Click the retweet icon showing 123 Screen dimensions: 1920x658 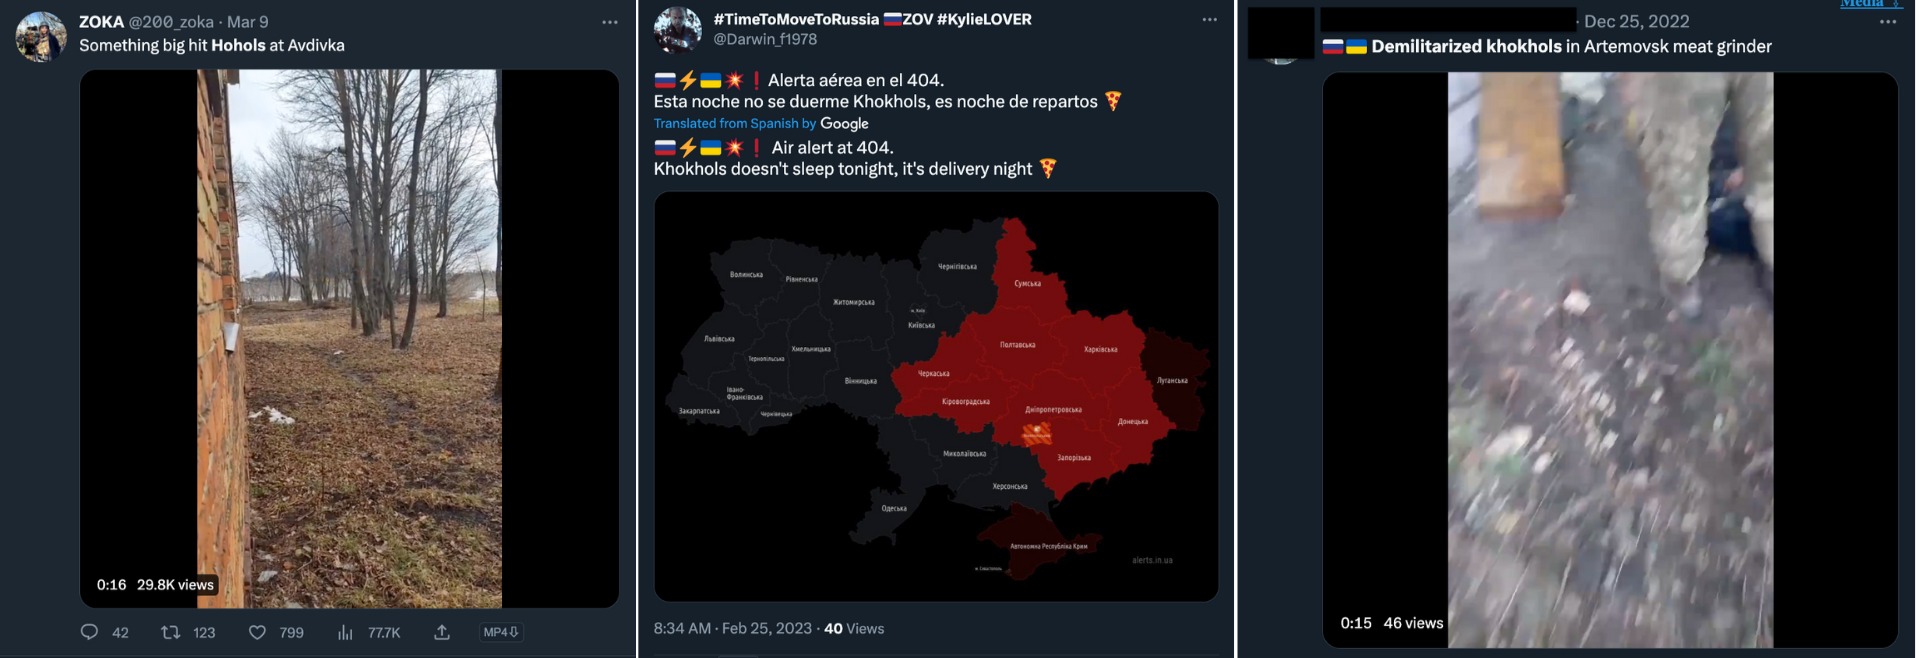[171, 632]
